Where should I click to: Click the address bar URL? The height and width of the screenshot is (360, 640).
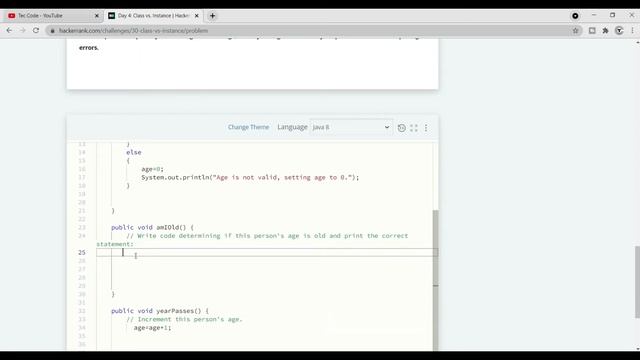point(133,31)
